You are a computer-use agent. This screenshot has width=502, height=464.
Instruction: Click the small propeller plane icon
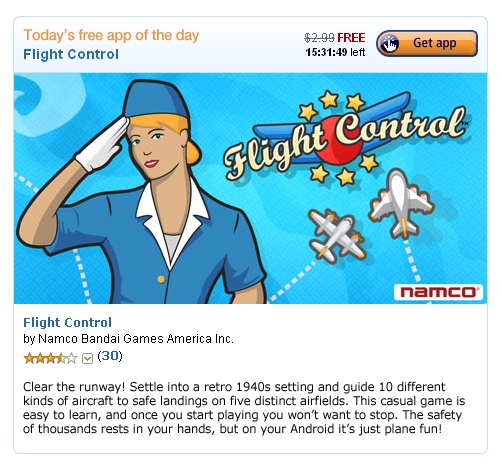[337, 235]
